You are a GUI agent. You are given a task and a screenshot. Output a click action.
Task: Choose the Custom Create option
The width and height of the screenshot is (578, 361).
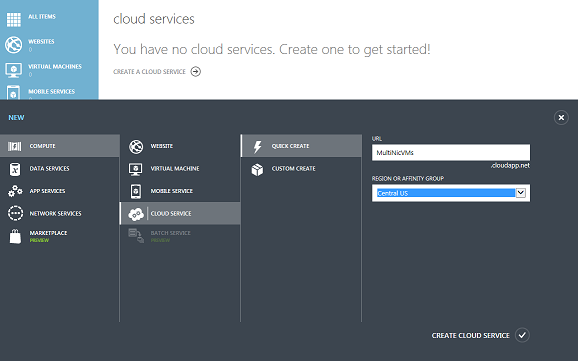point(301,169)
